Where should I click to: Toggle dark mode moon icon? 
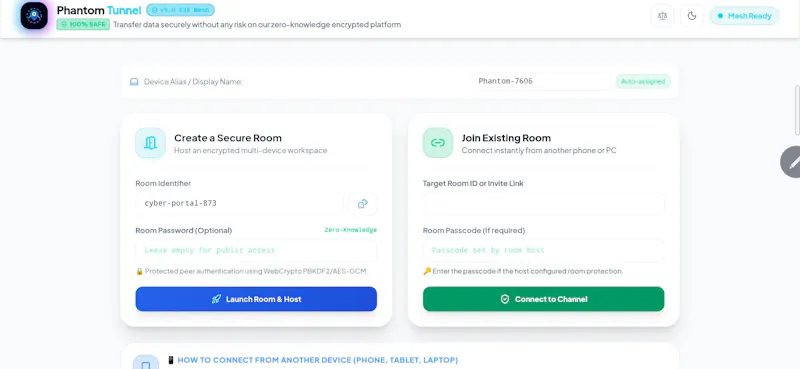692,16
